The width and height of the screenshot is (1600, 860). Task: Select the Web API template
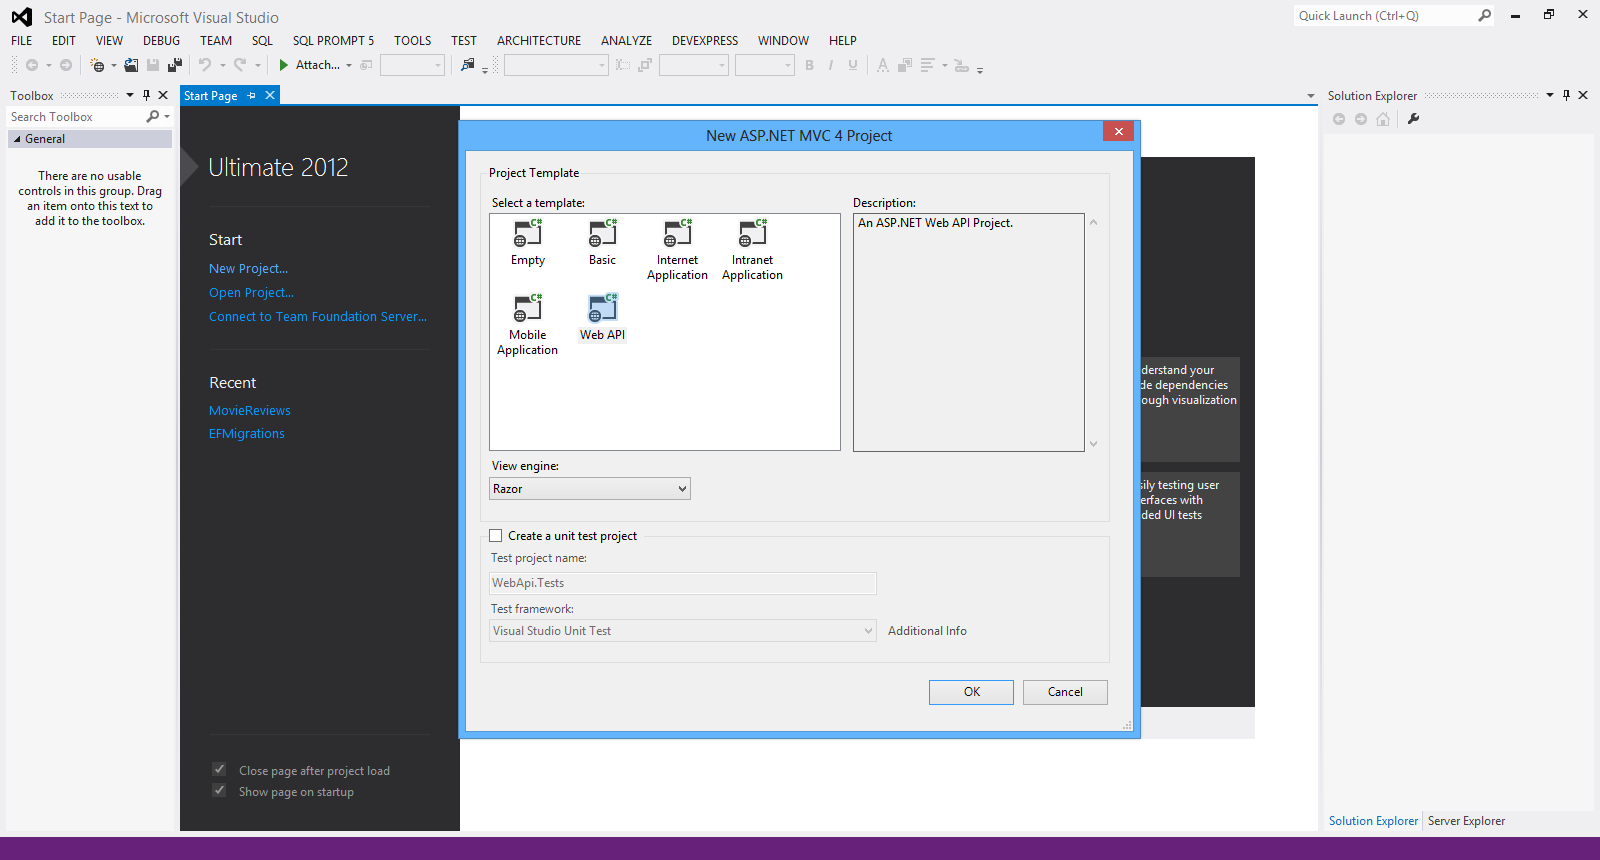602,317
